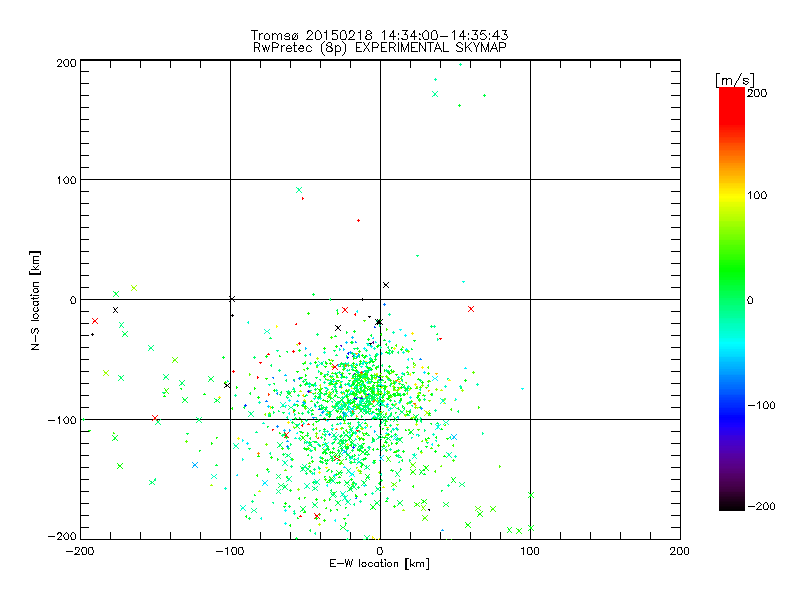
Task: Click the black X marker just above zero N-S line
Action: 386,285
